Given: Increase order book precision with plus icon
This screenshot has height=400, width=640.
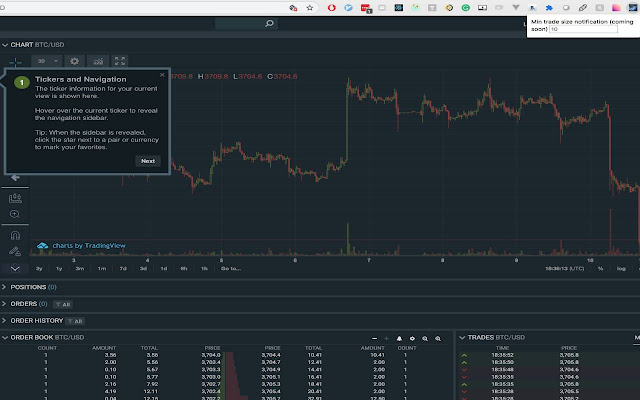Looking at the screenshot, I should coord(386,338).
